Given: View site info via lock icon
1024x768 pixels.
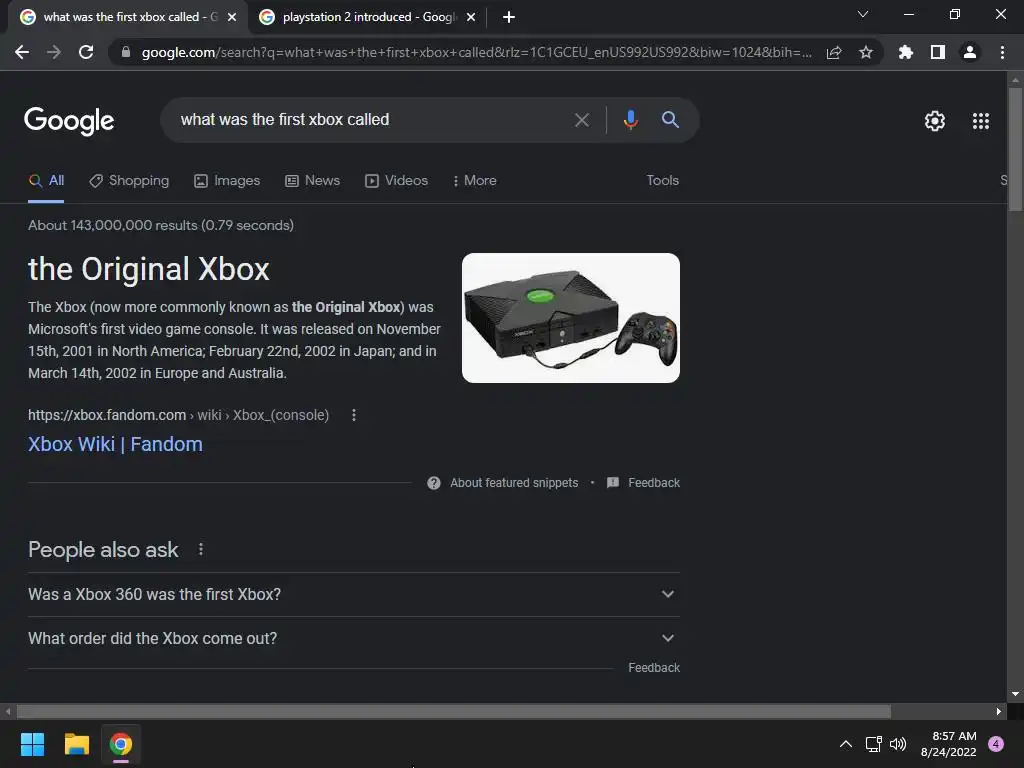Looking at the screenshot, I should click(126, 52).
